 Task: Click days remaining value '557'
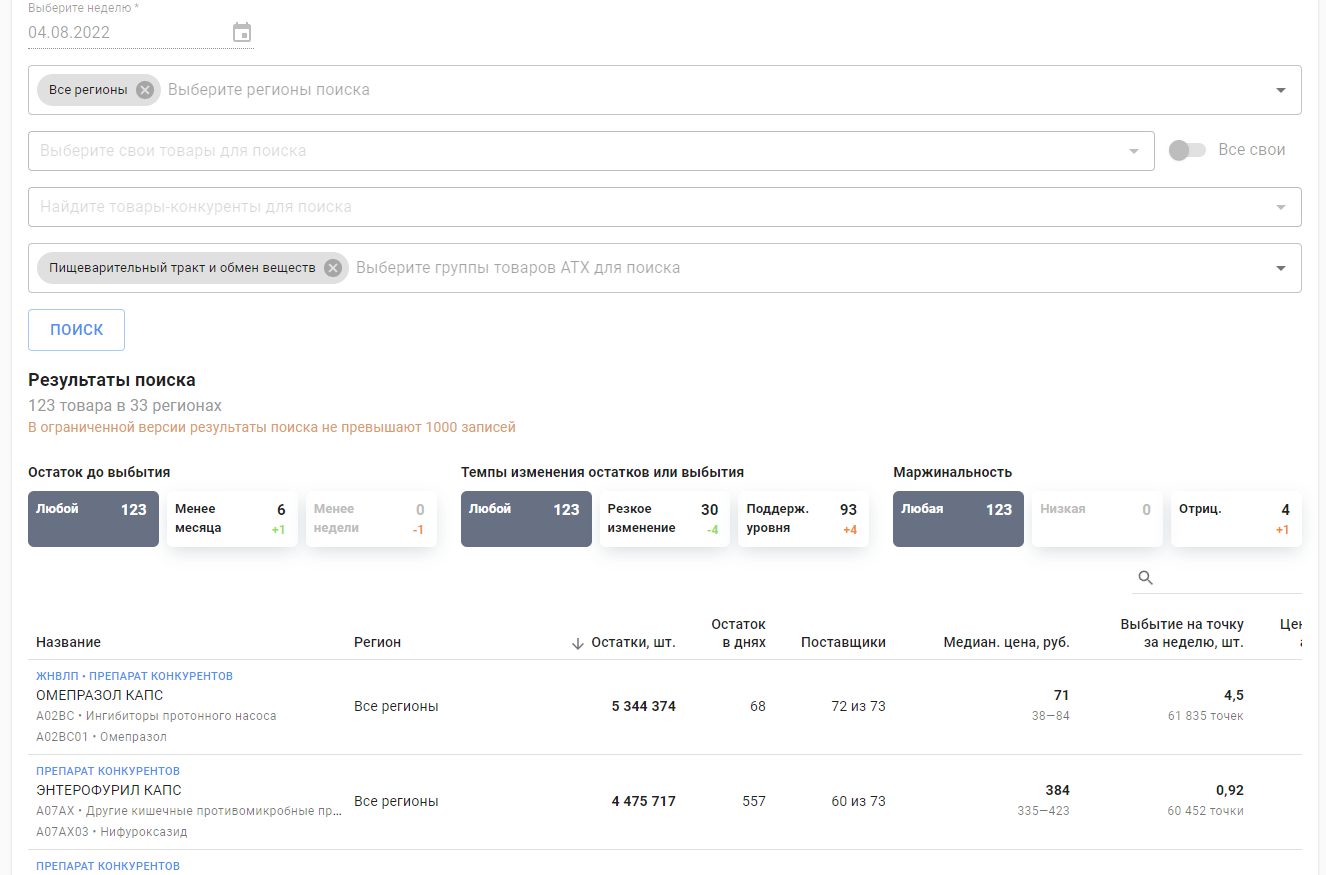point(754,801)
